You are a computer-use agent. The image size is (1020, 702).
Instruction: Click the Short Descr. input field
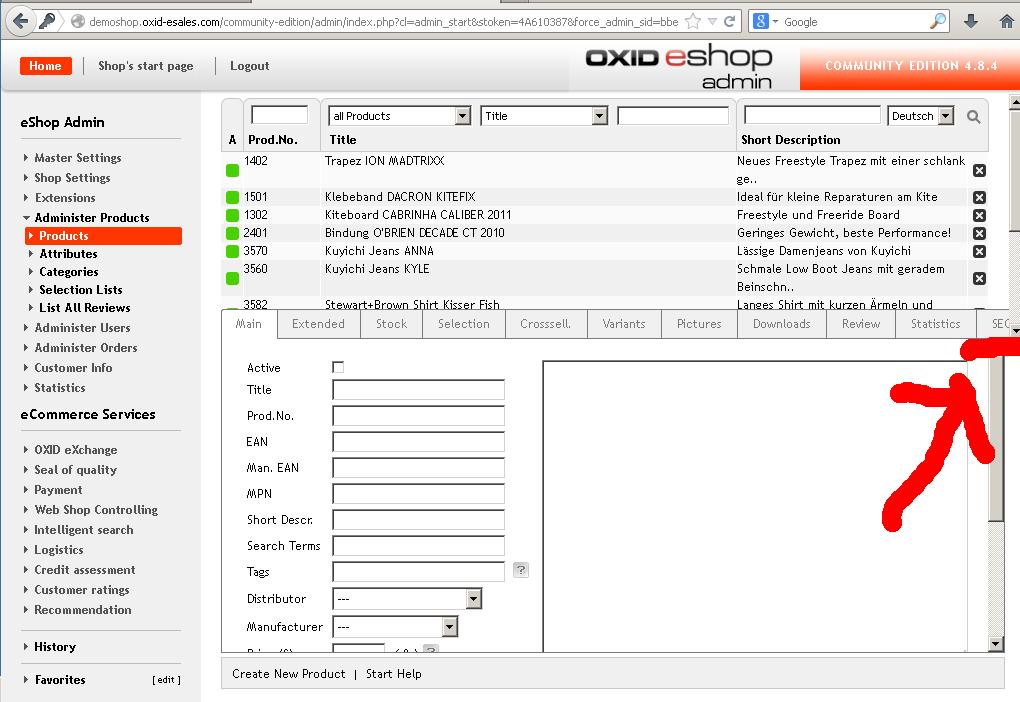click(x=418, y=520)
